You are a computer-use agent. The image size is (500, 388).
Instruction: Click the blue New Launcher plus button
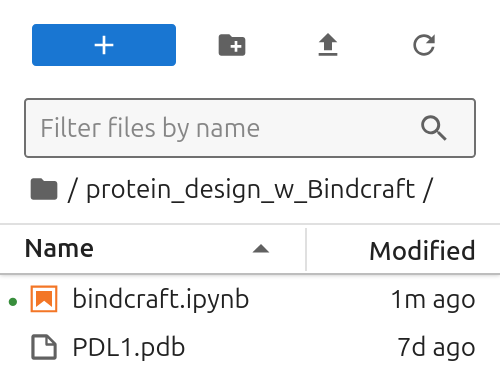pyautogui.click(x=104, y=45)
